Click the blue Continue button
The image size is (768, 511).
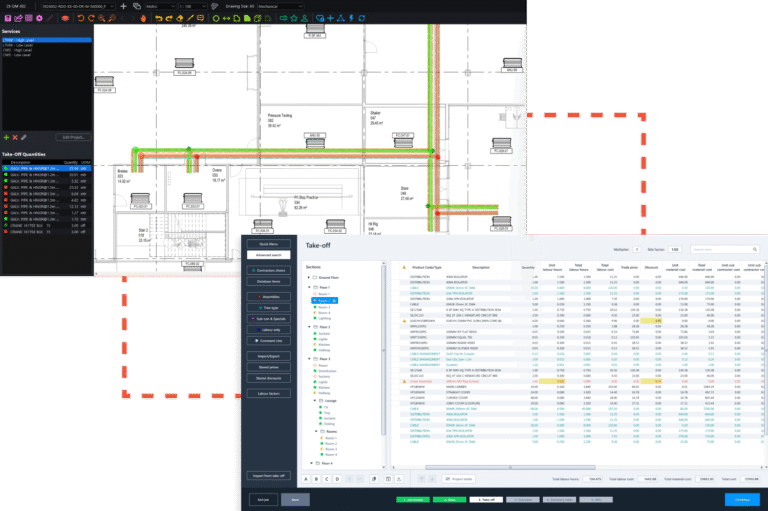click(x=742, y=500)
